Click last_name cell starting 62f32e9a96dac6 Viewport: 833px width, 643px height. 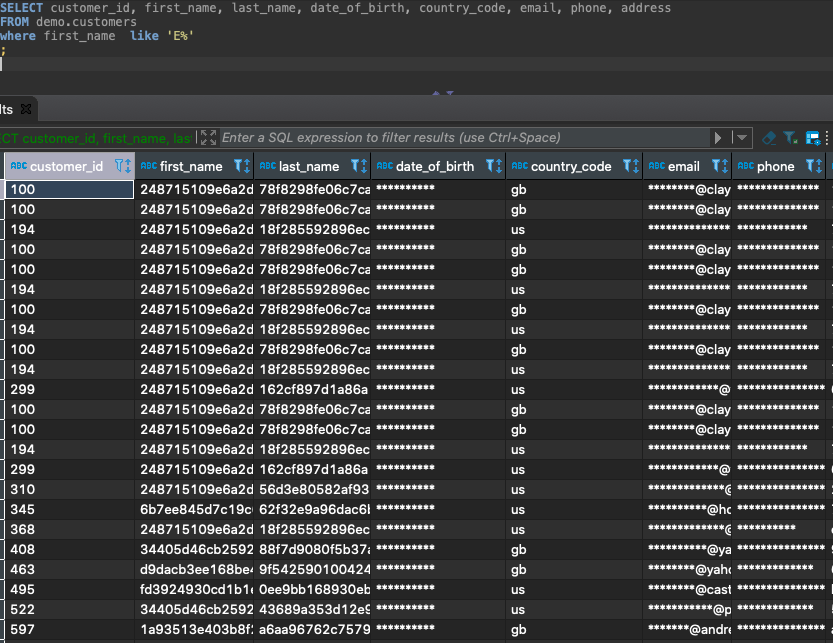click(x=312, y=510)
